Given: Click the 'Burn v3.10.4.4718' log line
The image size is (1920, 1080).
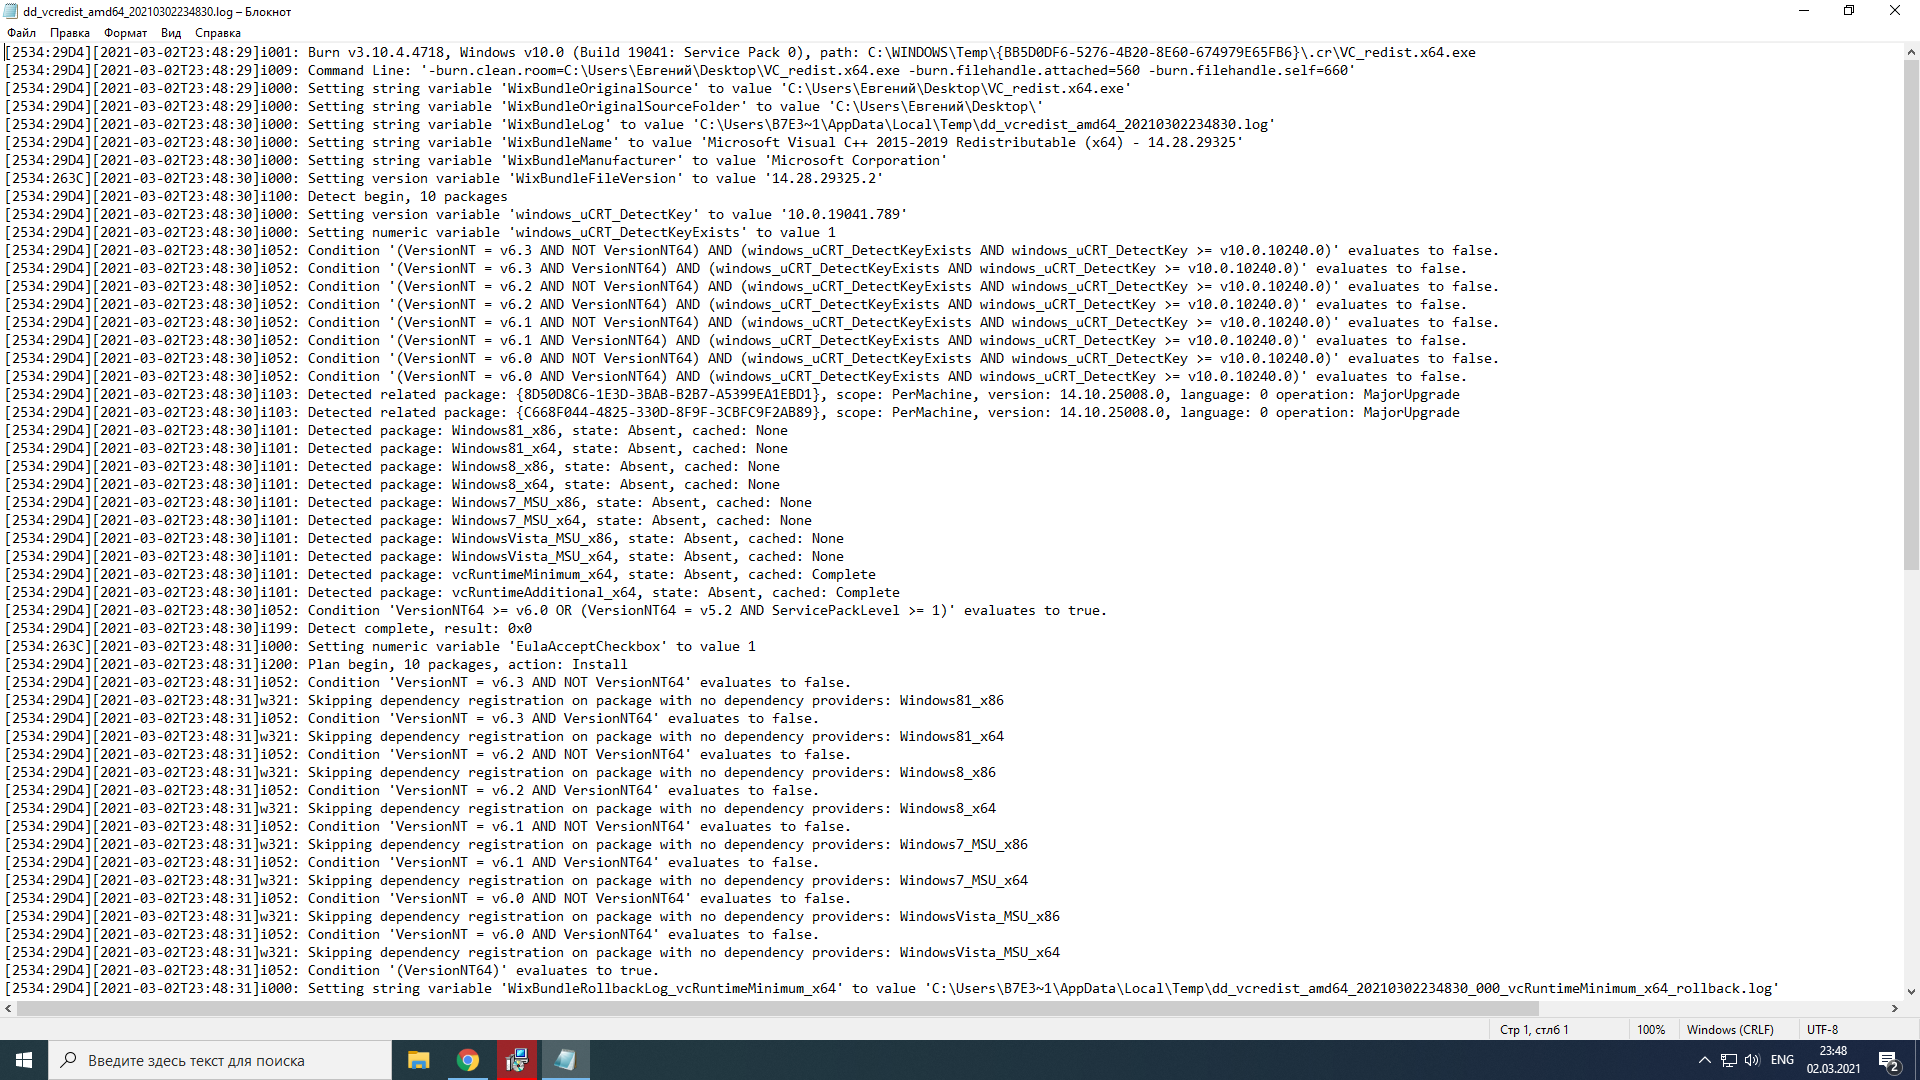Looking at the screenshot, I should [740, 53].
